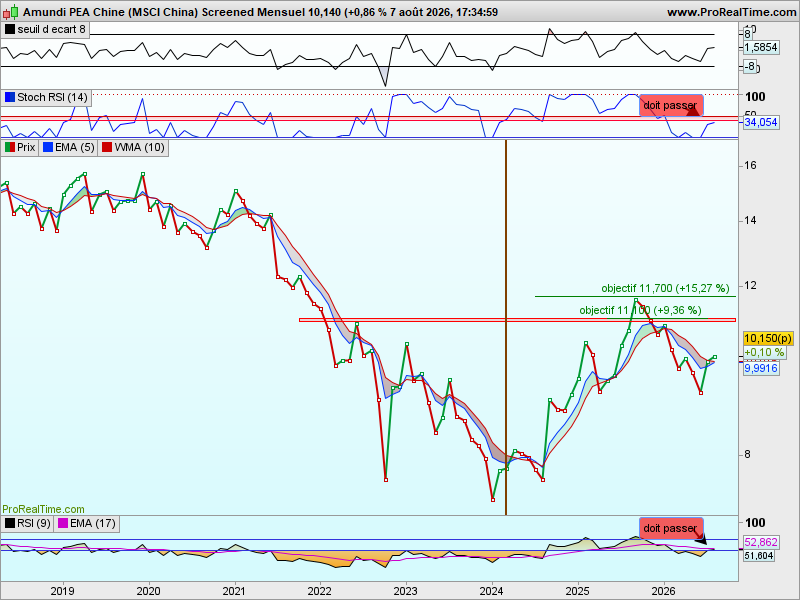This screenshot has width=800, height=600.
Task: Open the www.ProRealTime.com link at top right
Action: (732, 12)
